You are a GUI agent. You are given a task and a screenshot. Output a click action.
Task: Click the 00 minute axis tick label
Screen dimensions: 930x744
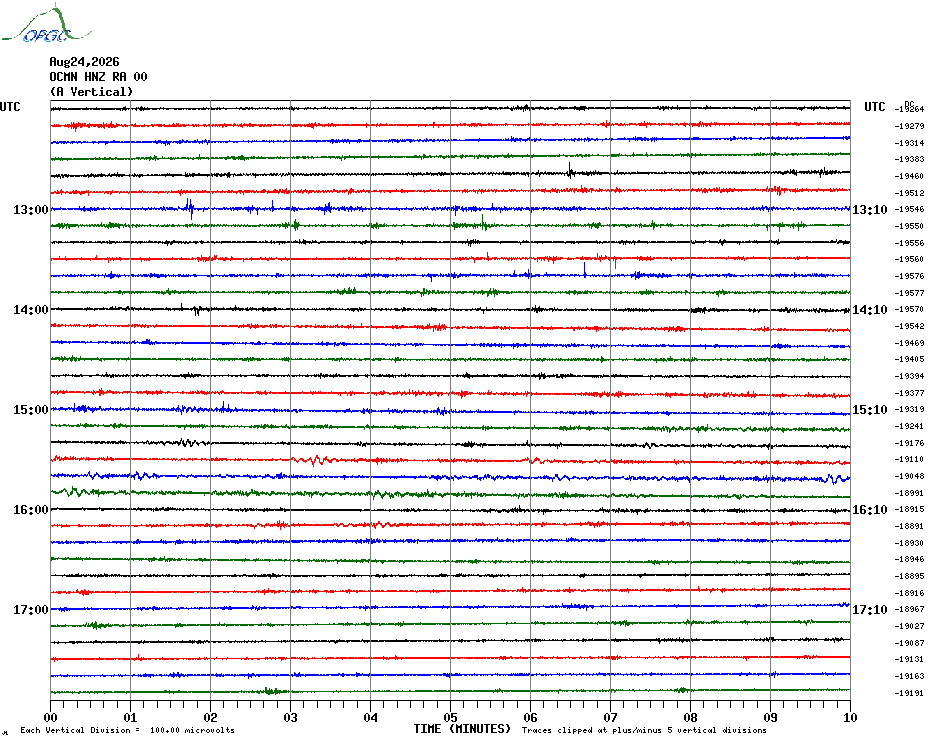point(50,718)
